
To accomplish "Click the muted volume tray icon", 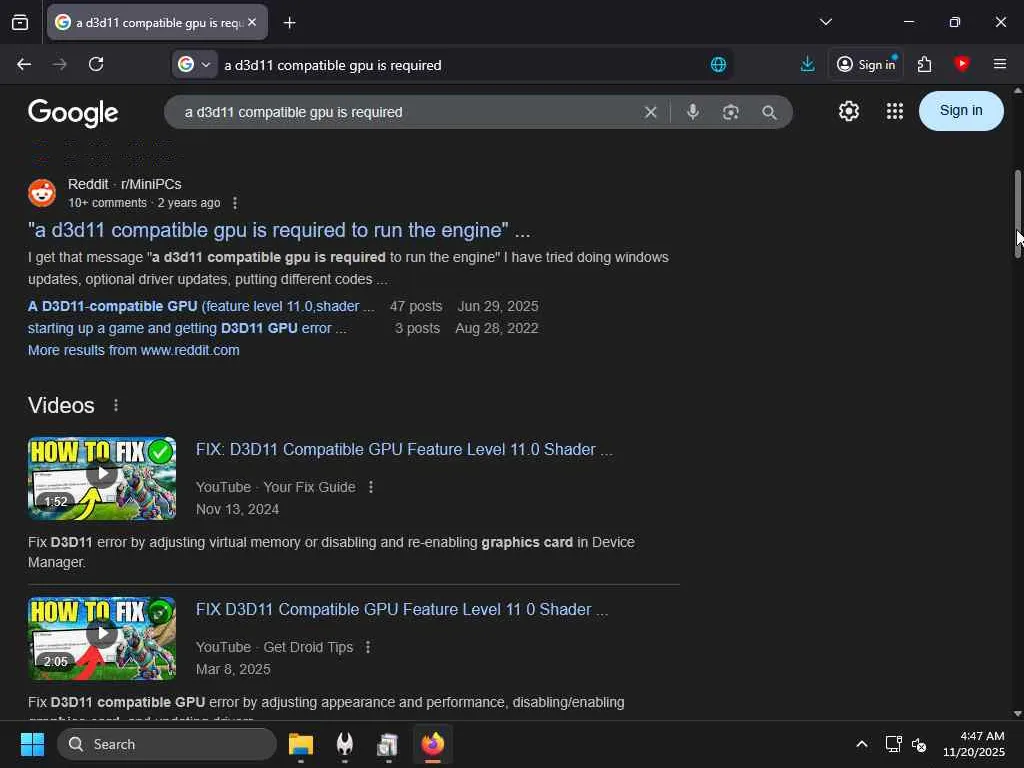I will (919, 744).
